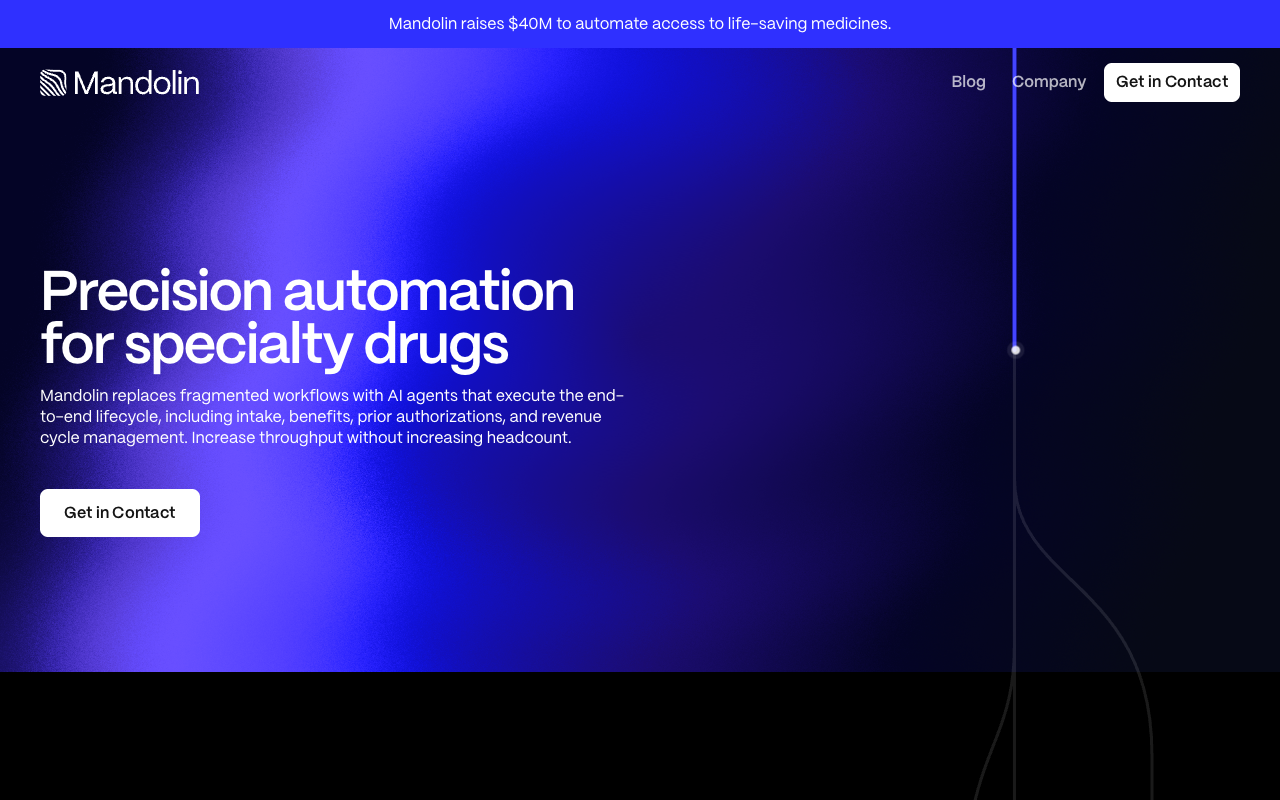Open the Blog page
Image resolution: width=1280 pixels, height=800 pixels.
(968, 82)
